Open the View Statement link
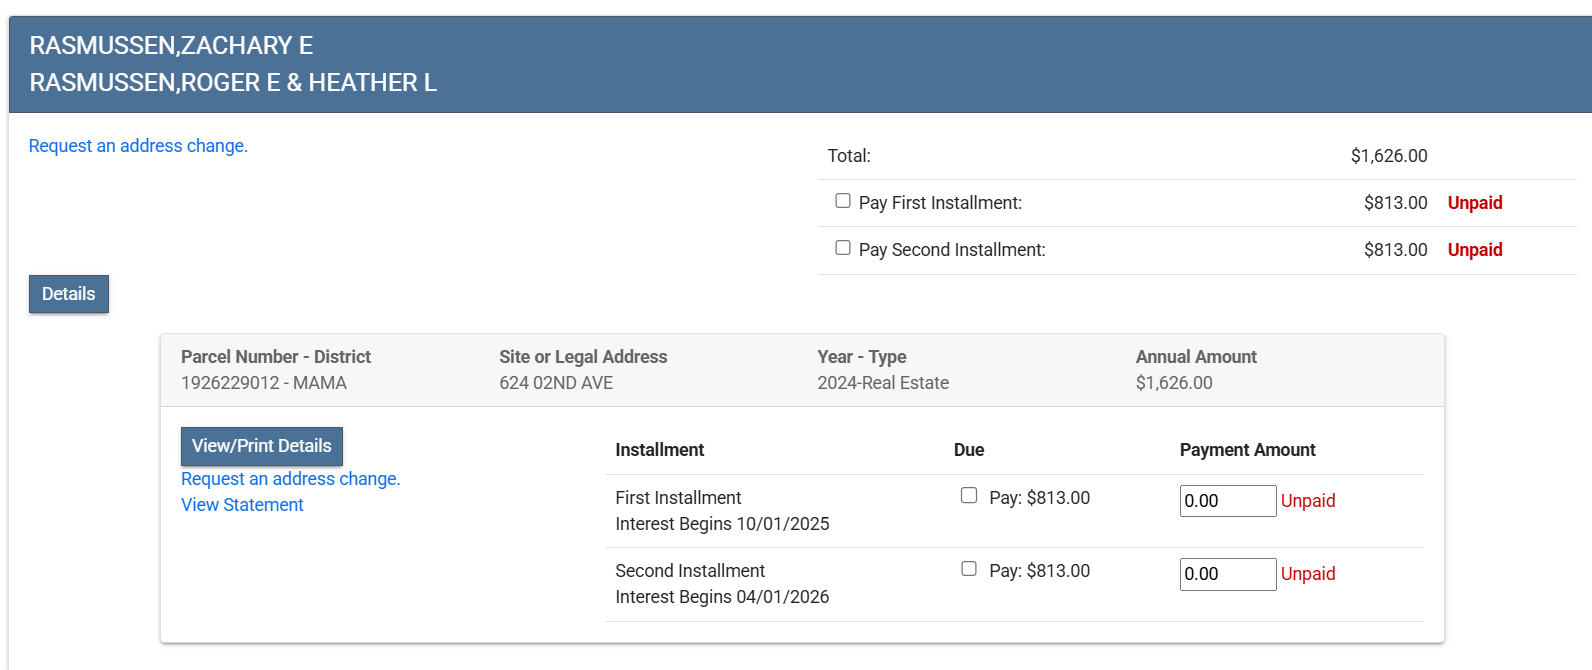Screen dimensions: 1592x670 point(242,505)
